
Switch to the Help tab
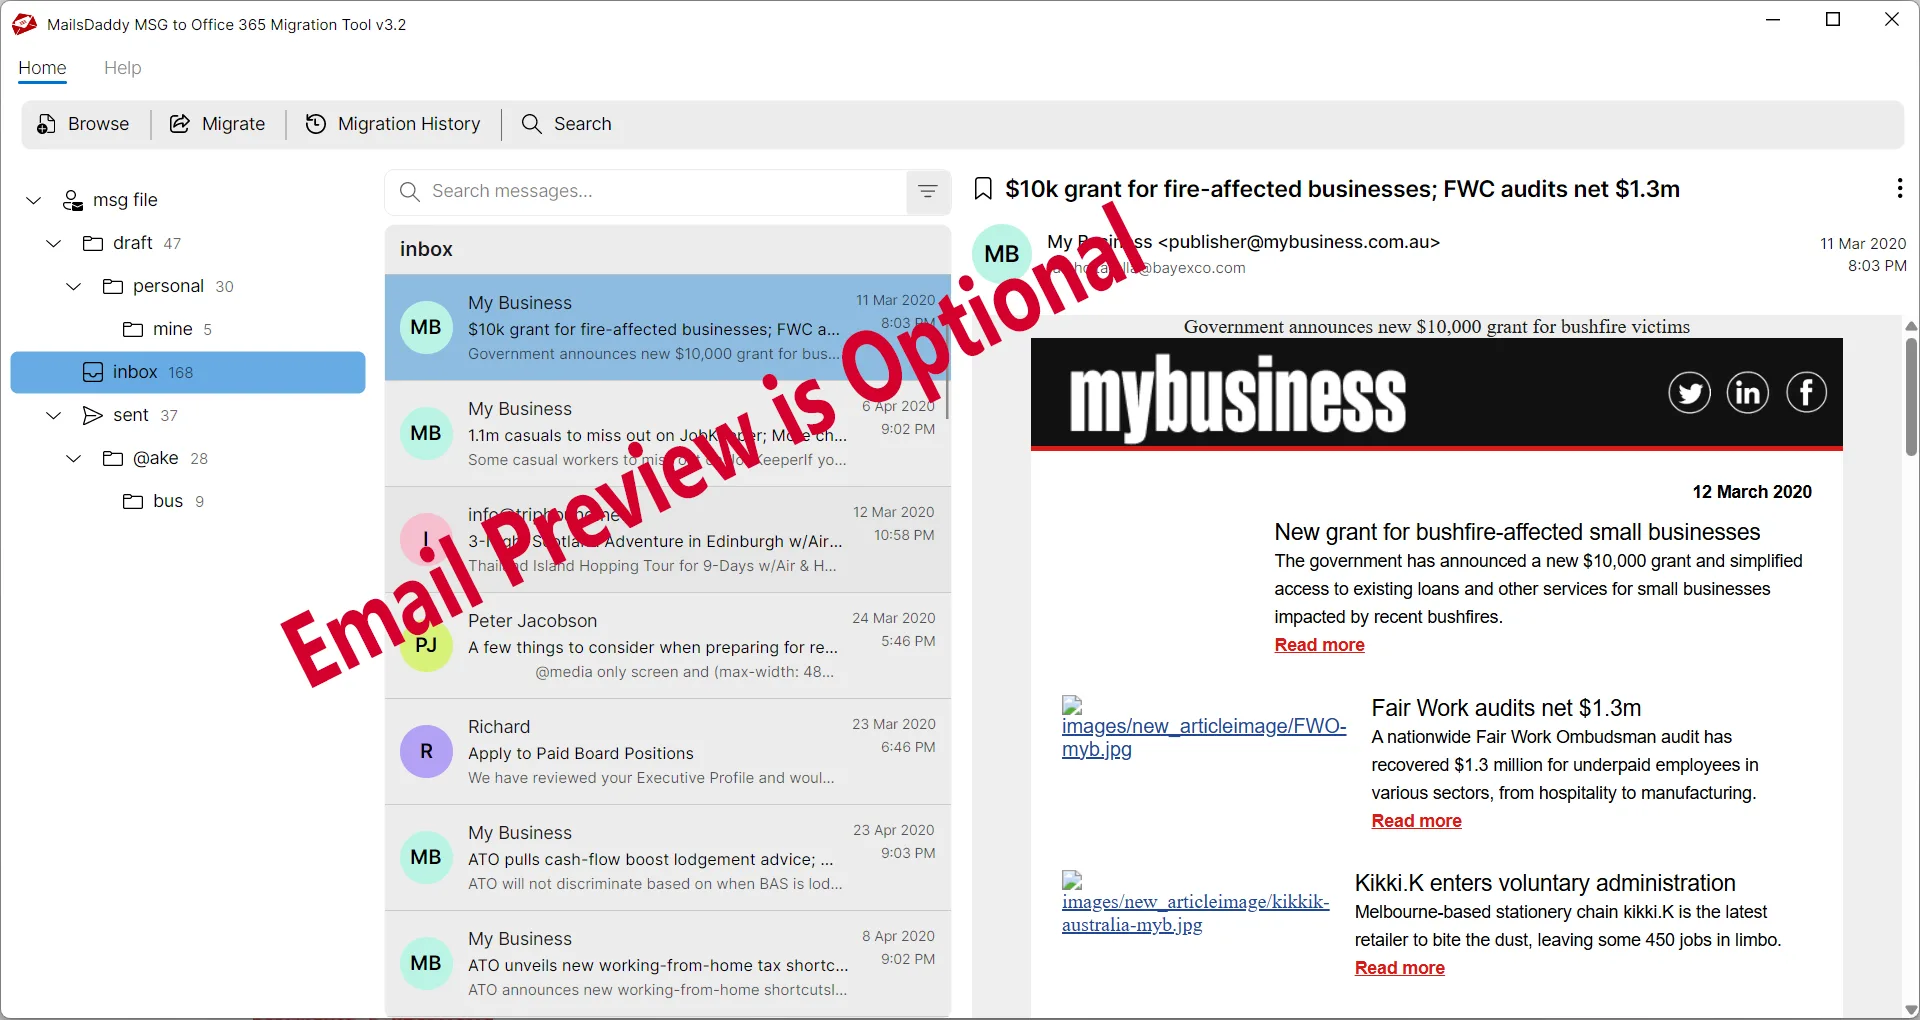click(122, 68)
